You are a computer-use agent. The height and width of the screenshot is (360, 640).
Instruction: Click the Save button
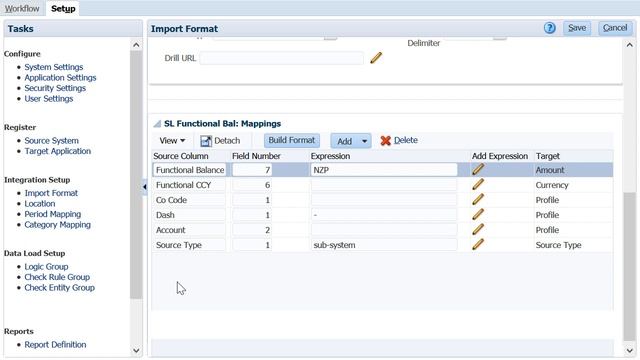(x=577, y=28)
